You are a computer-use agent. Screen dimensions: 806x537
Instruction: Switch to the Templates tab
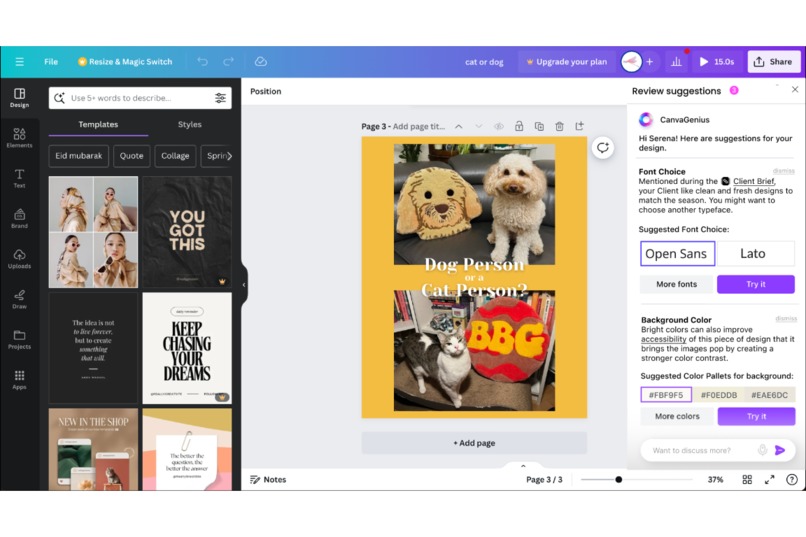point(98,124)
